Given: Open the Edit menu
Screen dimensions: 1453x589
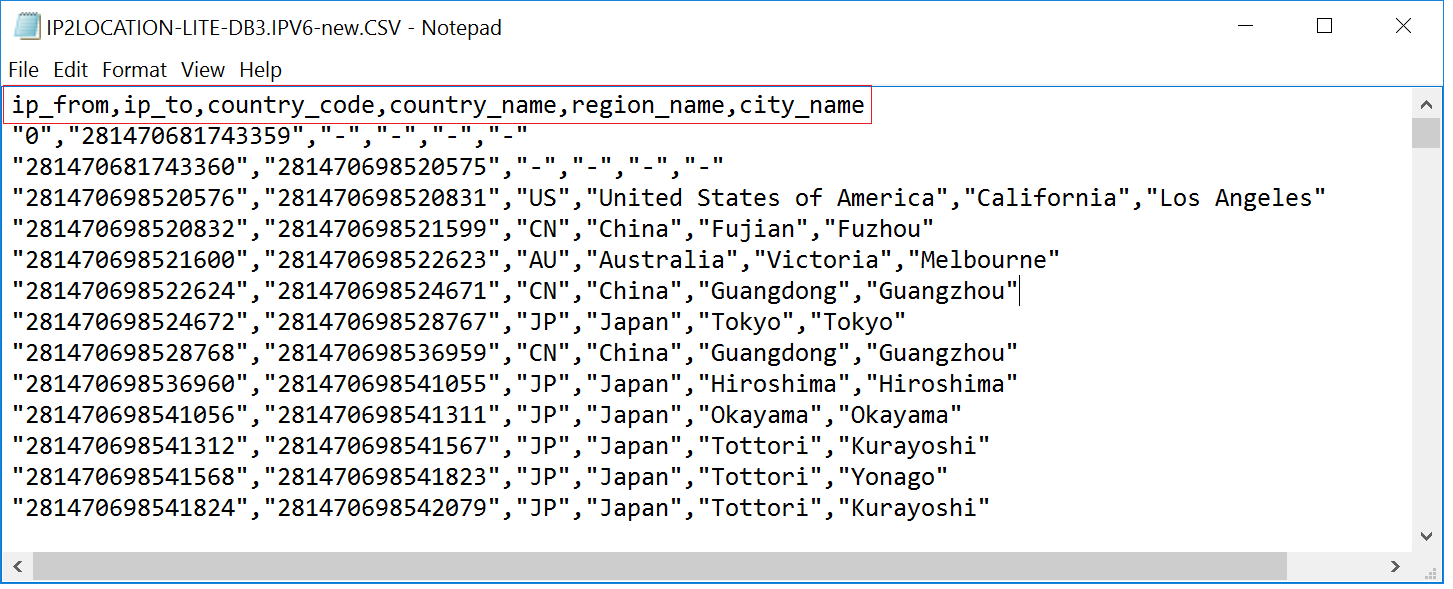Looking at the screenshot, I should click(70, 70).
